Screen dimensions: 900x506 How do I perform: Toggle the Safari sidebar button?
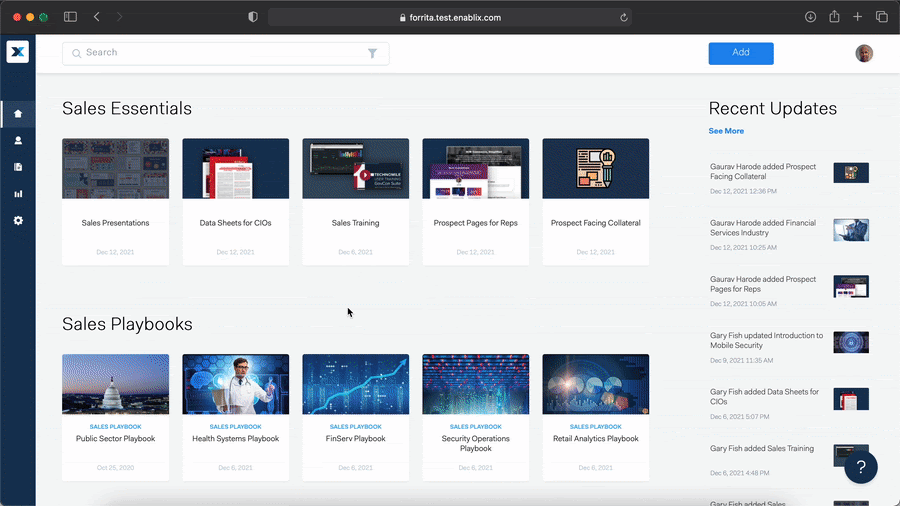[x=70, y=17]
